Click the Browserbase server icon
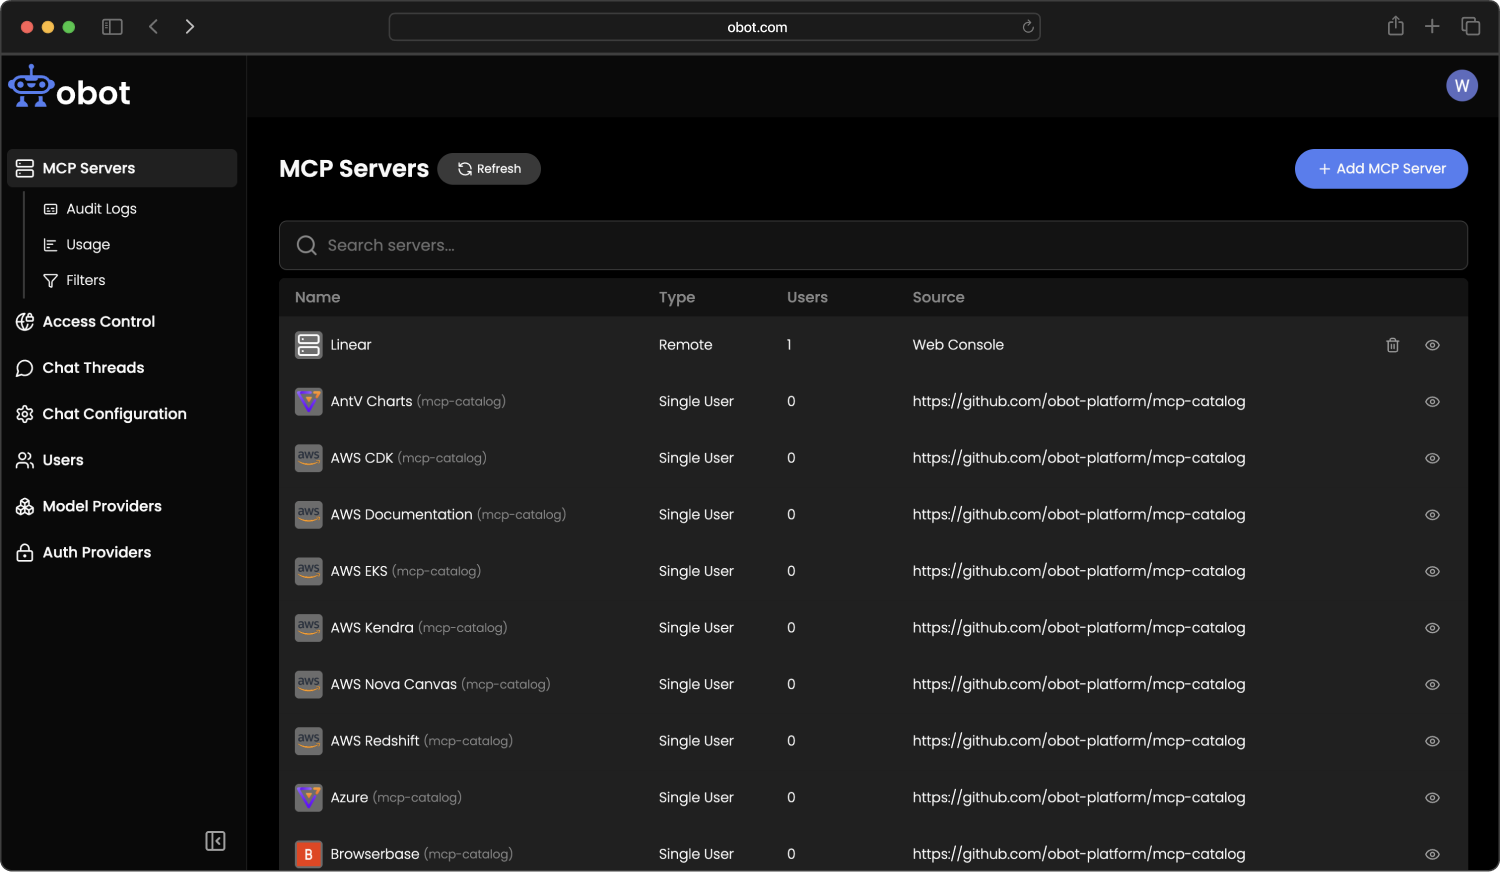This screenshot has height=872, width=1500. click(x=308, y=854)
